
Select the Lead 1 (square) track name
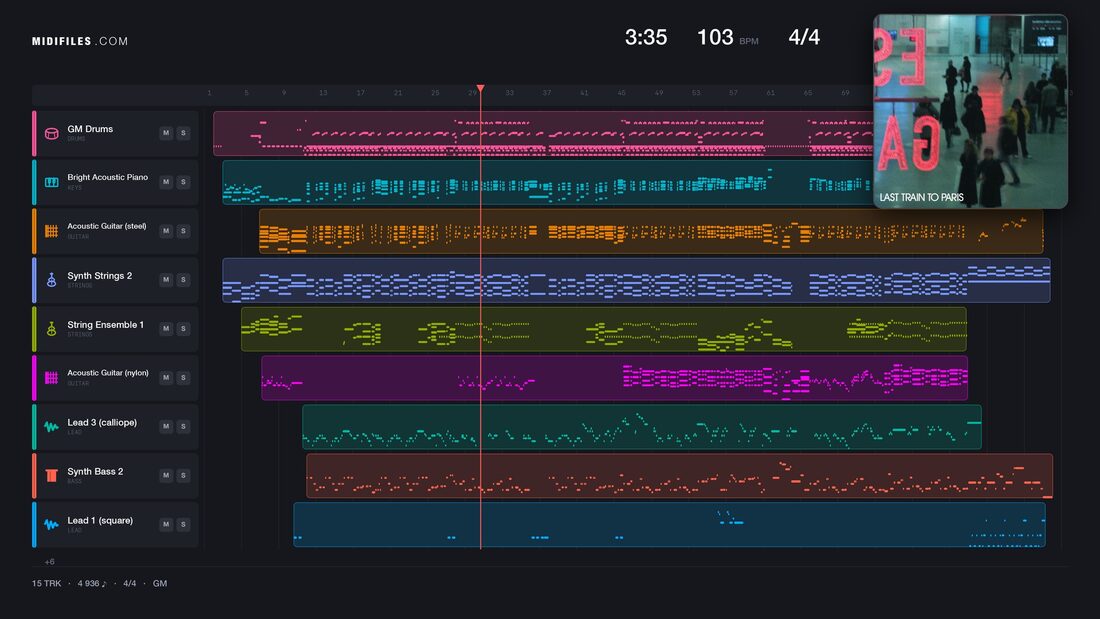pyautogui.click(x=100, y=521)
